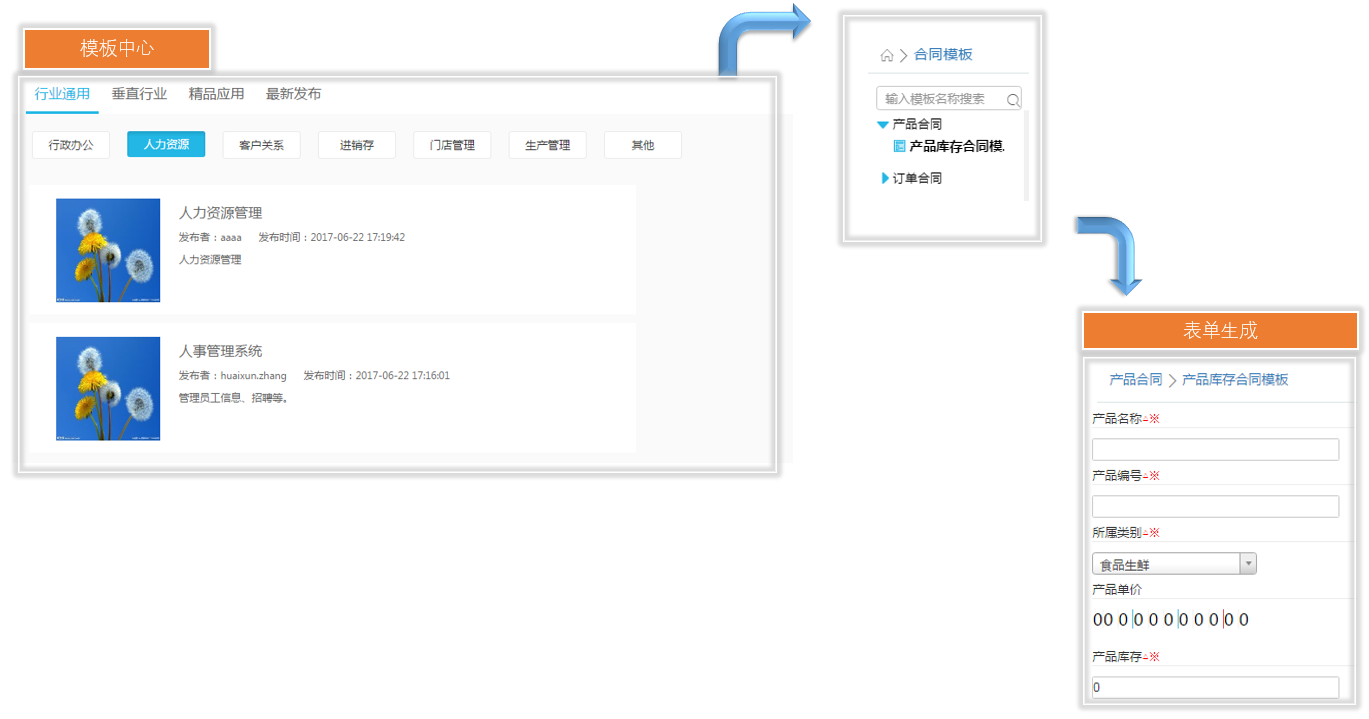This screenshot has width=1369, height=719.
Task: Switch to the 垂直行业 tab
Action: (139, 94)
